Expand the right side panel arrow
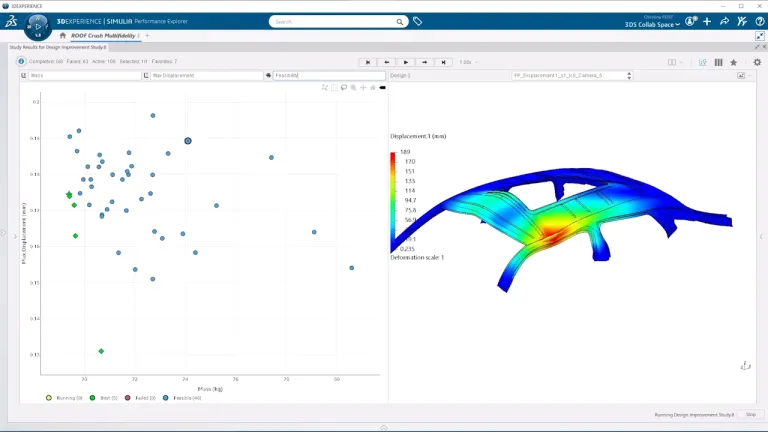 click(x=761, y=237)
